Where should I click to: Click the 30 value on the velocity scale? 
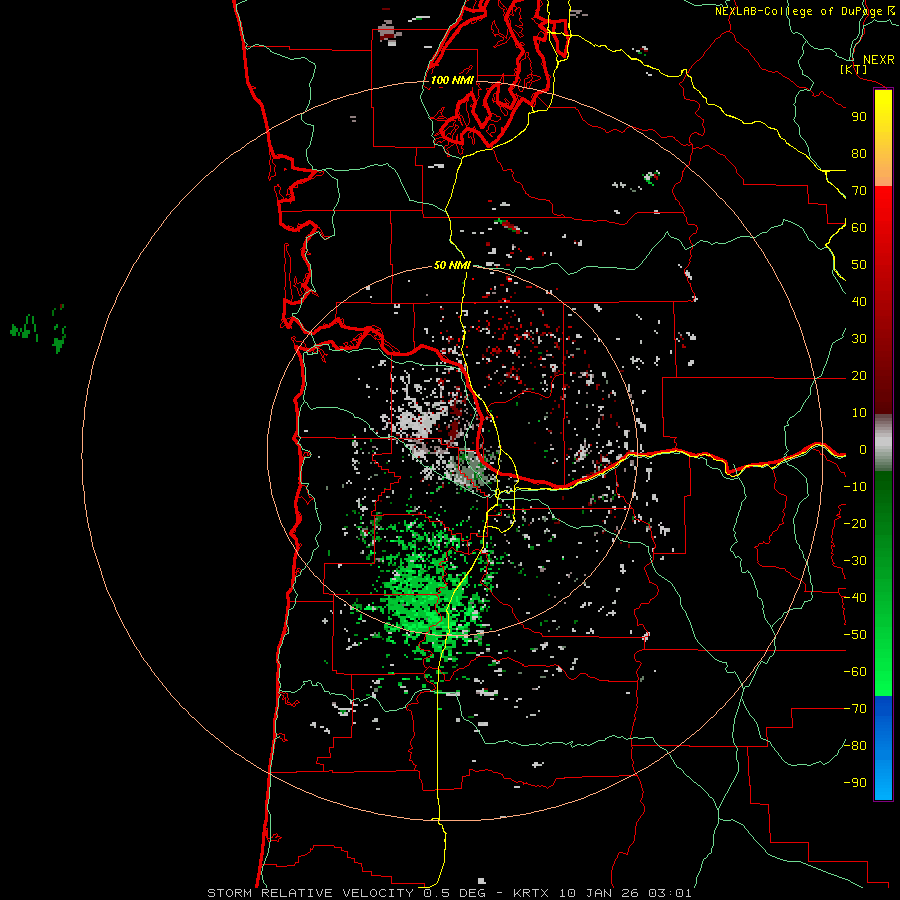tap(859, 339)
